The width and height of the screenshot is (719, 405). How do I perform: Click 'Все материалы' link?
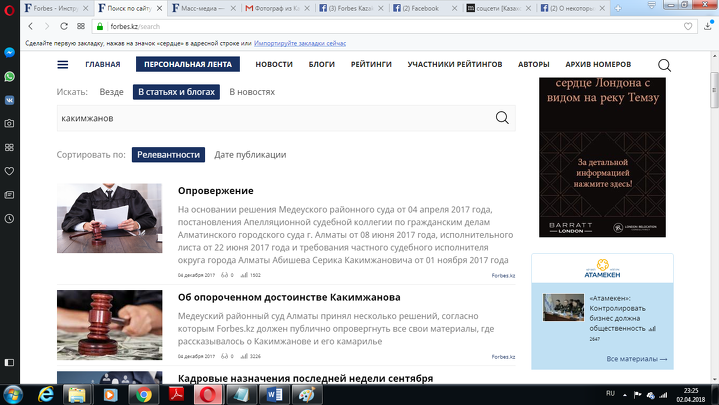(x=637, y=359)
